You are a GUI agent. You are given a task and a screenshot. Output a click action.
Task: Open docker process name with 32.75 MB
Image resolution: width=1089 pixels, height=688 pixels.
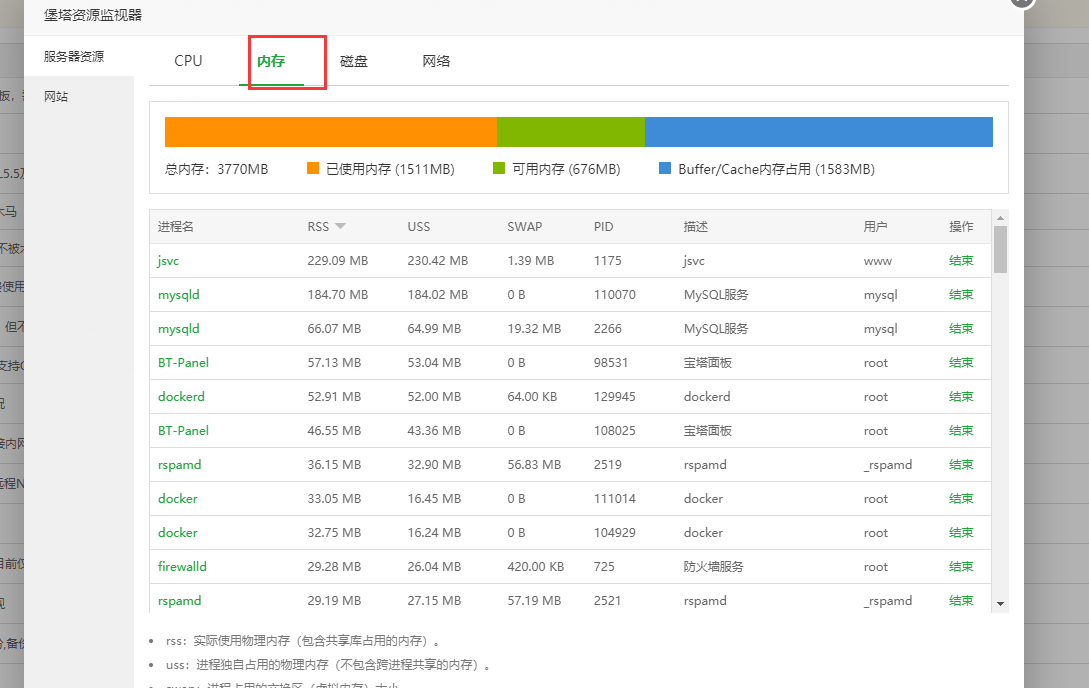178,532
